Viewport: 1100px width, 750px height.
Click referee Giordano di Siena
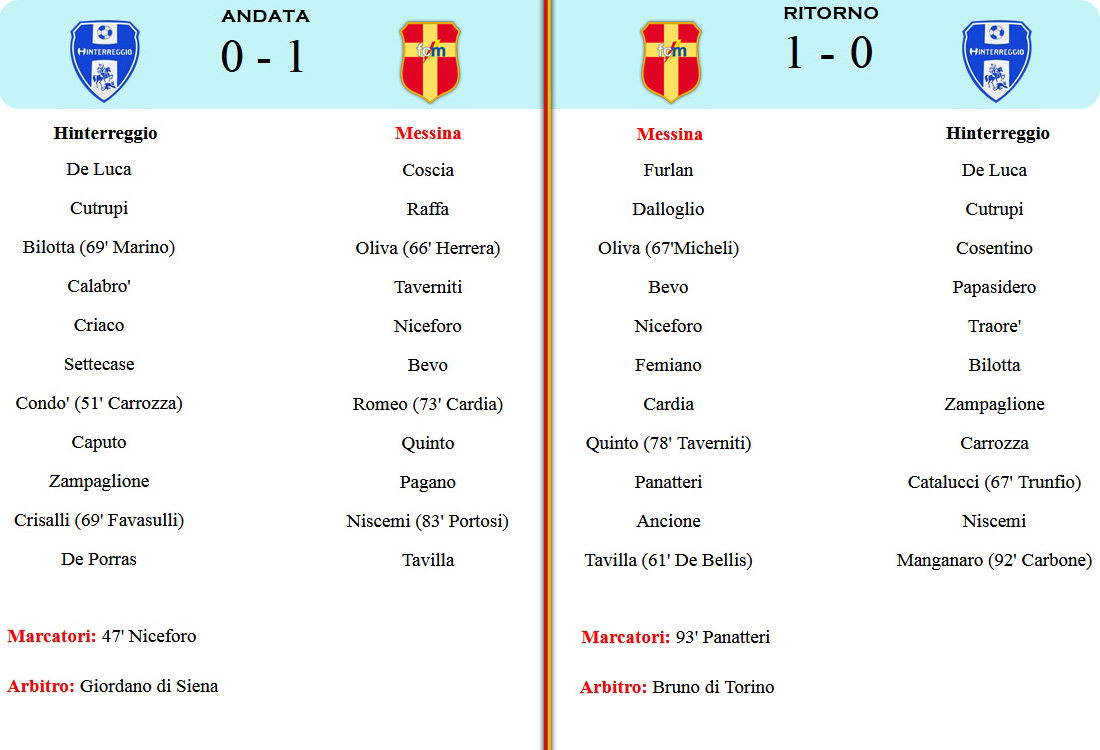click(149, 686)
